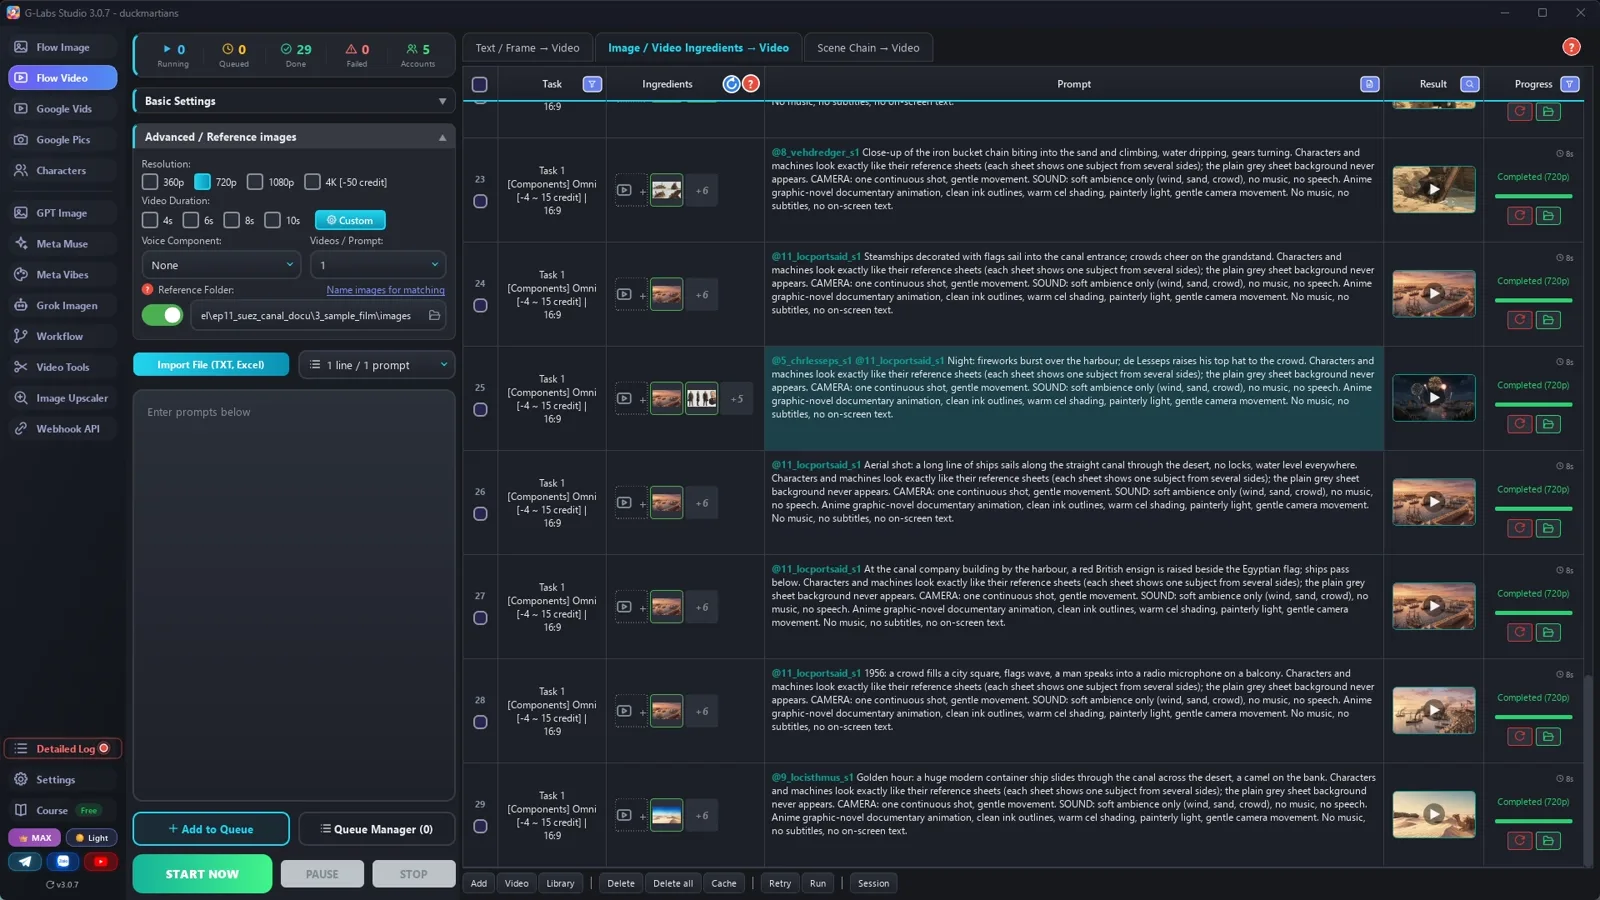Click the filter icon beside Task header
The width and height of the screenshot is (1600, 900).
point(592,84)
